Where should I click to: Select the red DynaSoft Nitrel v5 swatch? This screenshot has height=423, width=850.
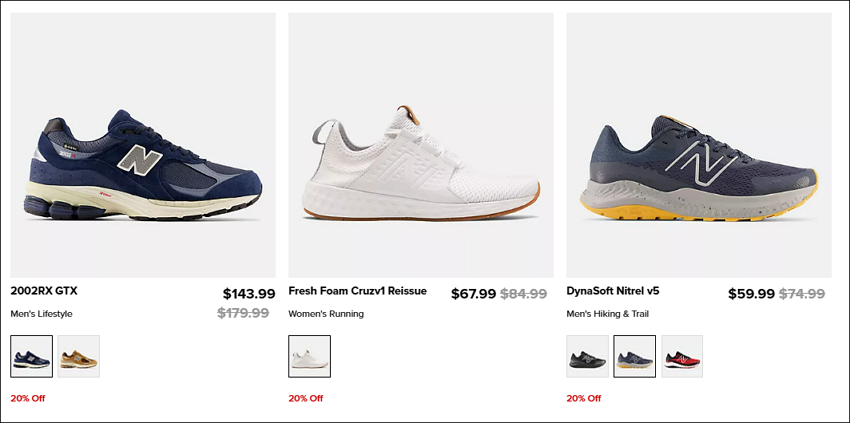click(682, 356)
